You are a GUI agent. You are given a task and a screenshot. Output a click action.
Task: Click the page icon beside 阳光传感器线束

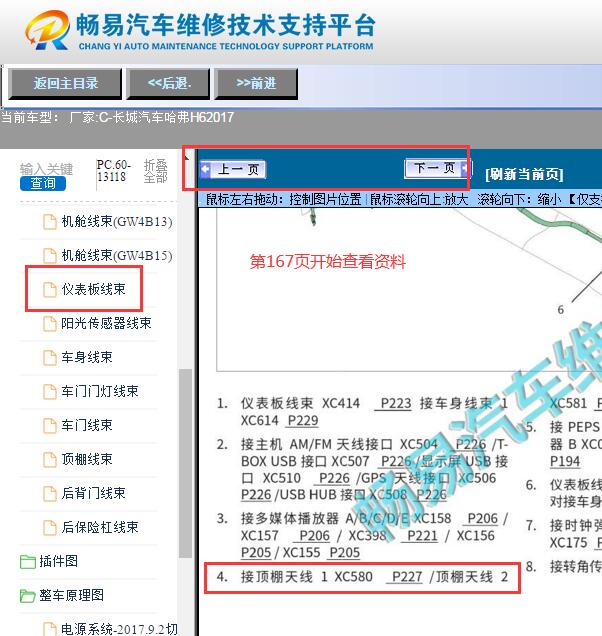(50, 324)
